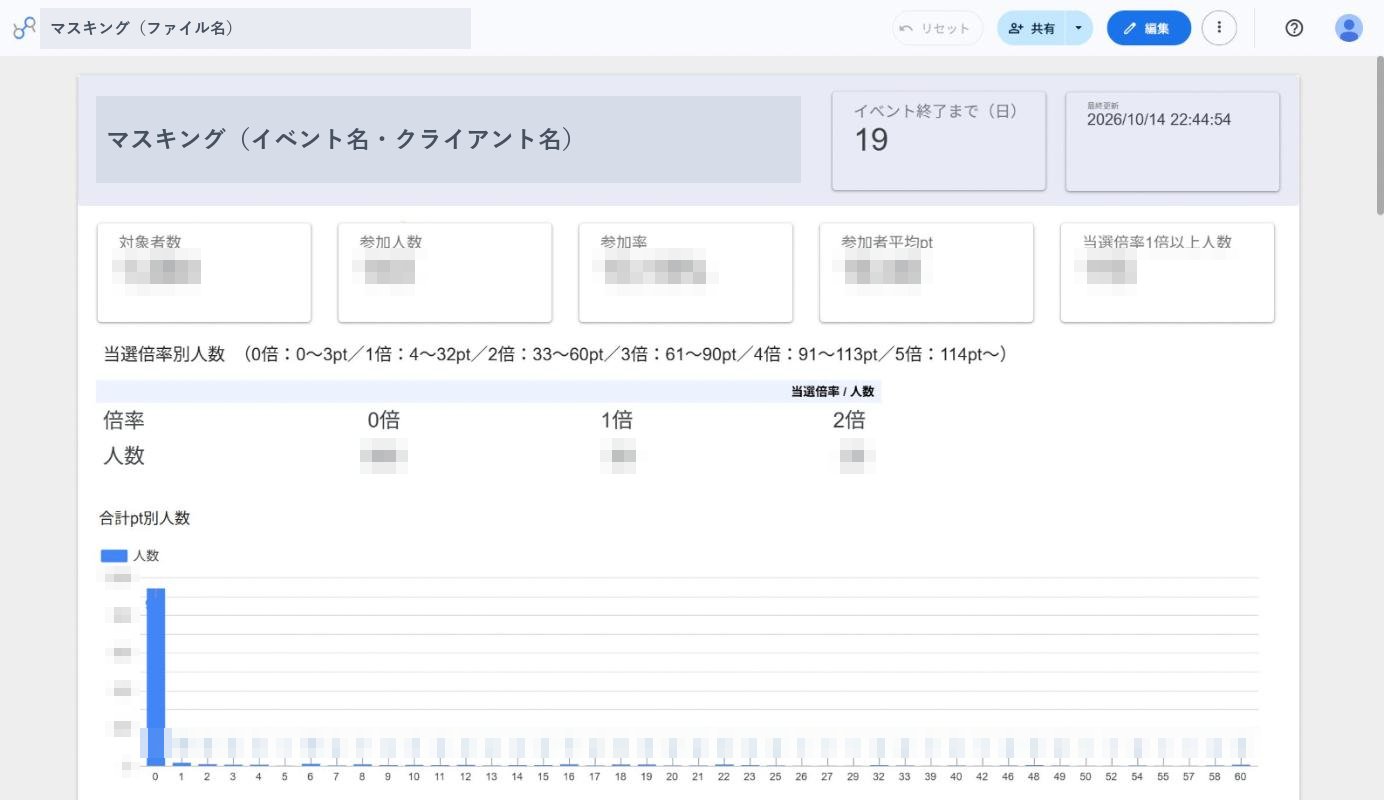Click the x-axis label 10
1384x800 pixels.
click(x=413, y=776)
